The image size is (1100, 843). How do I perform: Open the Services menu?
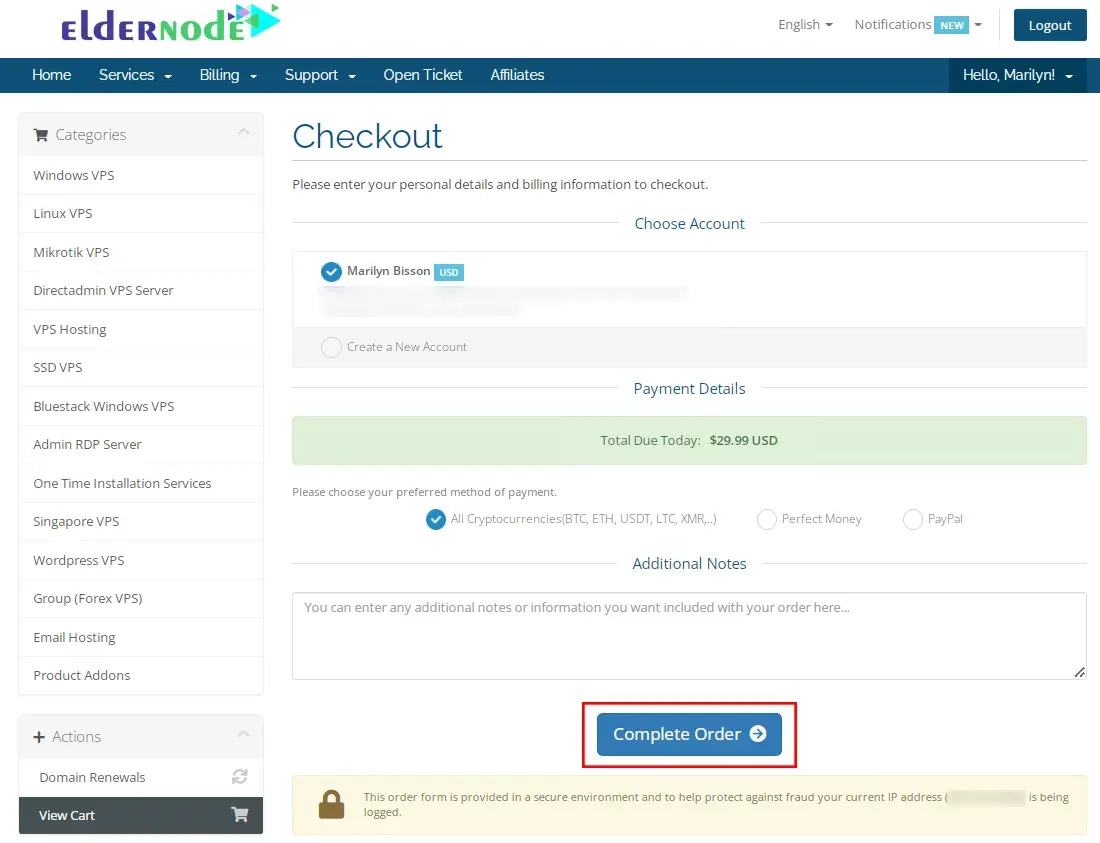coord(135,75)
